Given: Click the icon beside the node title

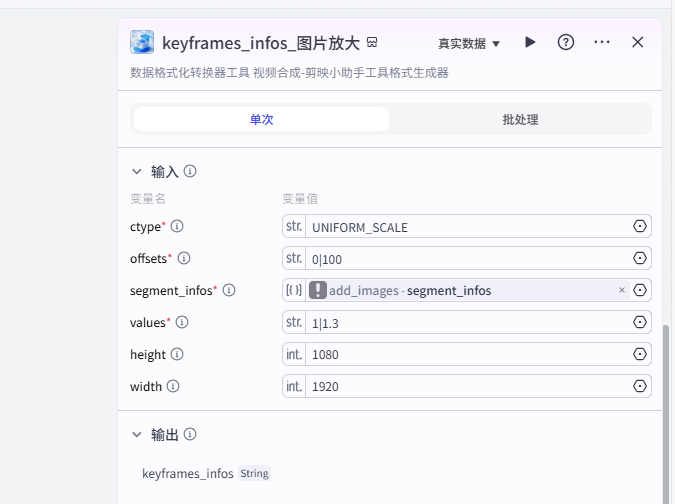Looking at the screenshot, I should point(372,43).
